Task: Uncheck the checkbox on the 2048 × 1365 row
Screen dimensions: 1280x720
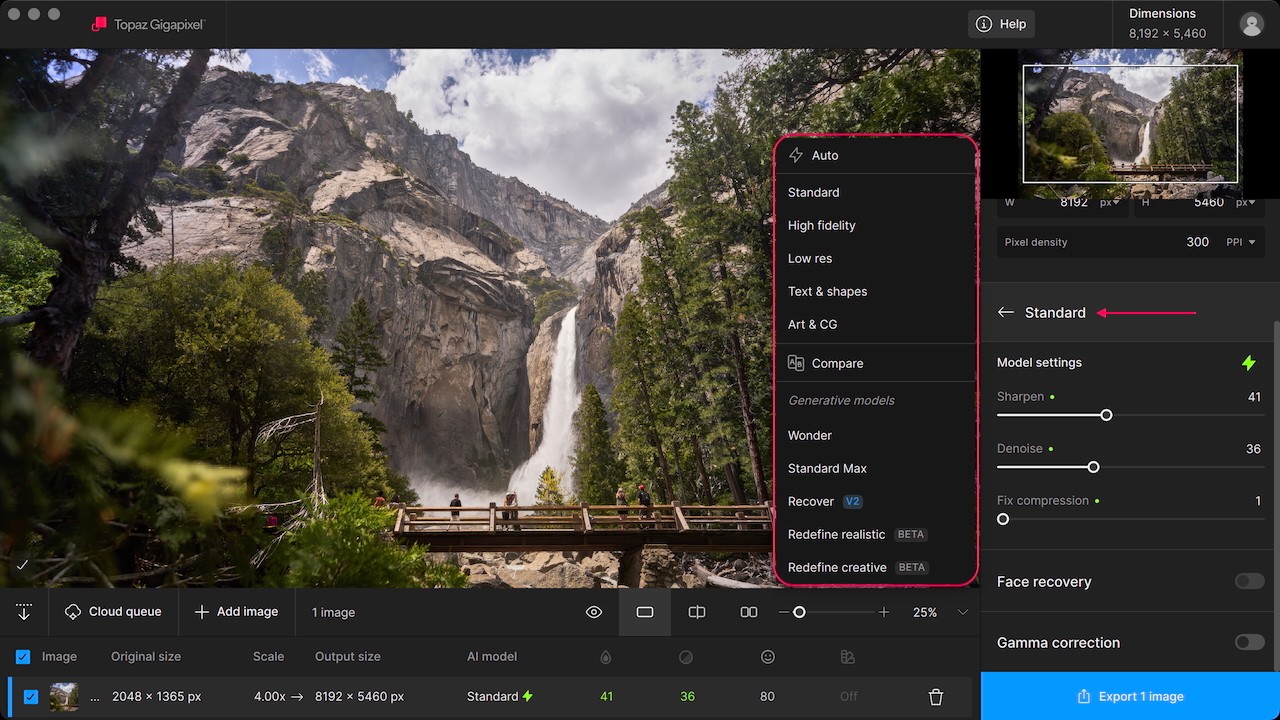Action: (31, 697)
